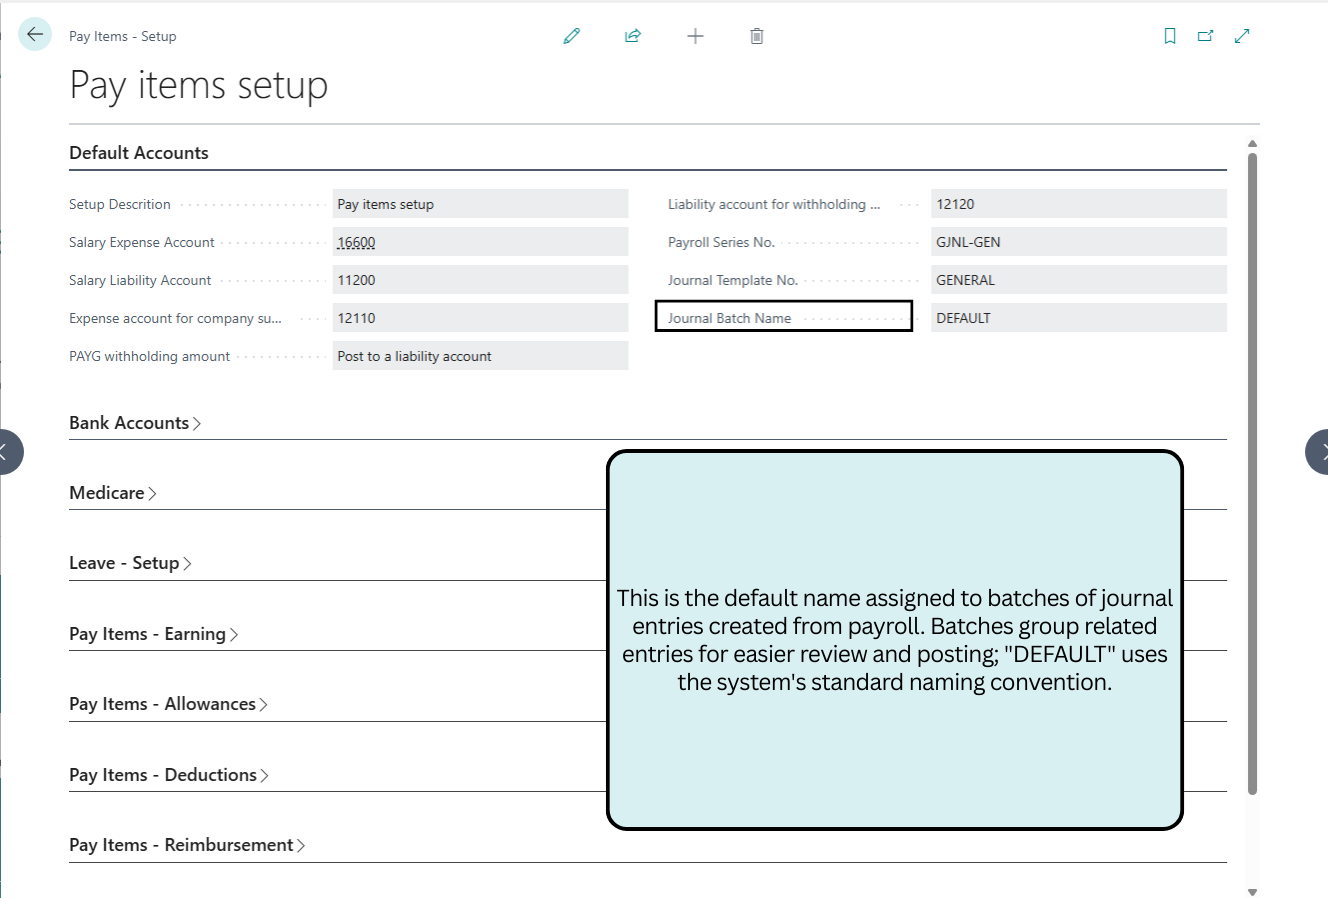Open page in new window icon
This screenshot has height=898, width=1329.
pyautogui.click(x=1206, y=36)
